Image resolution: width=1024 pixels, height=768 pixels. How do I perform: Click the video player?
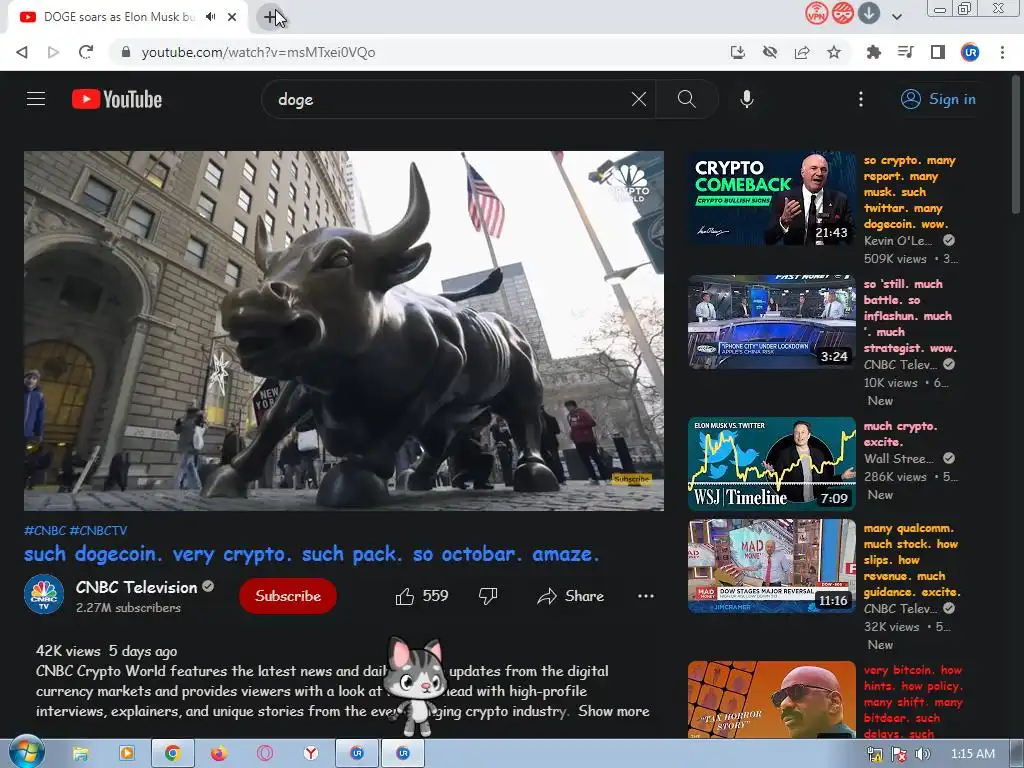pos(344,330)
